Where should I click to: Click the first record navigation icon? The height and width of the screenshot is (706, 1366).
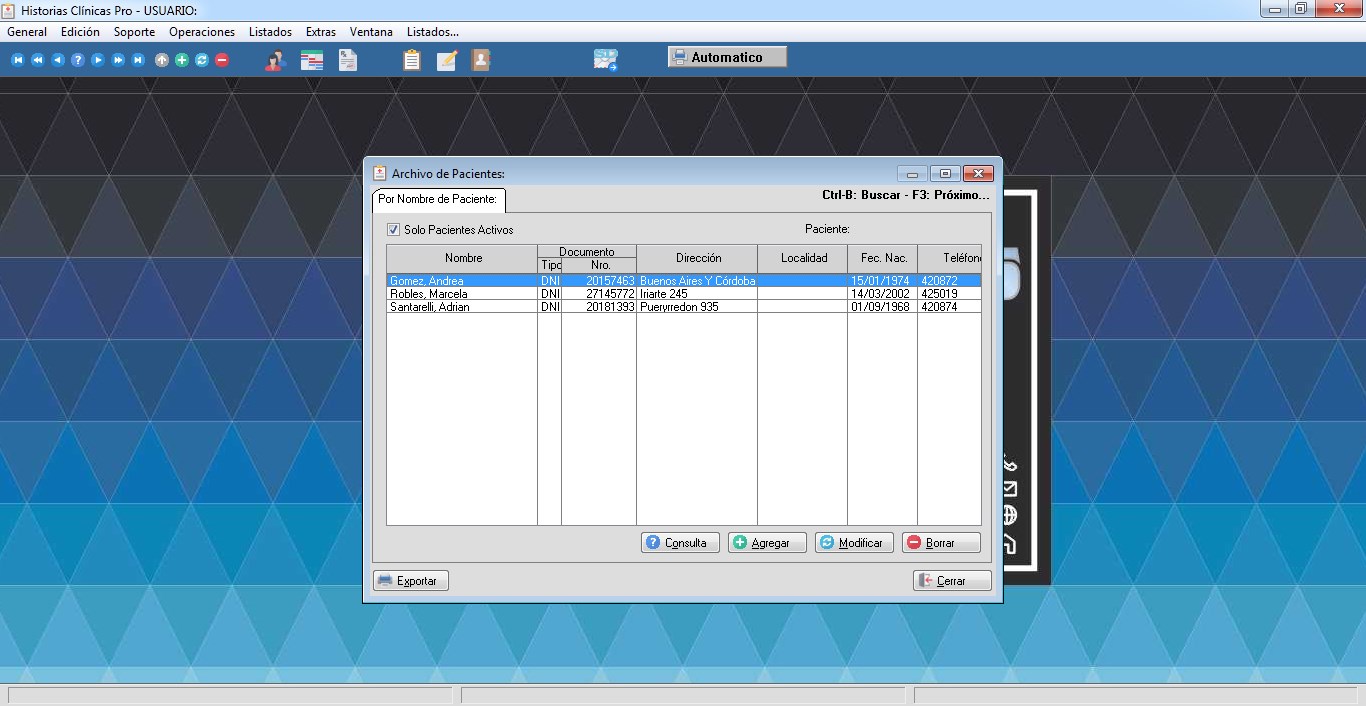(17, 60)
